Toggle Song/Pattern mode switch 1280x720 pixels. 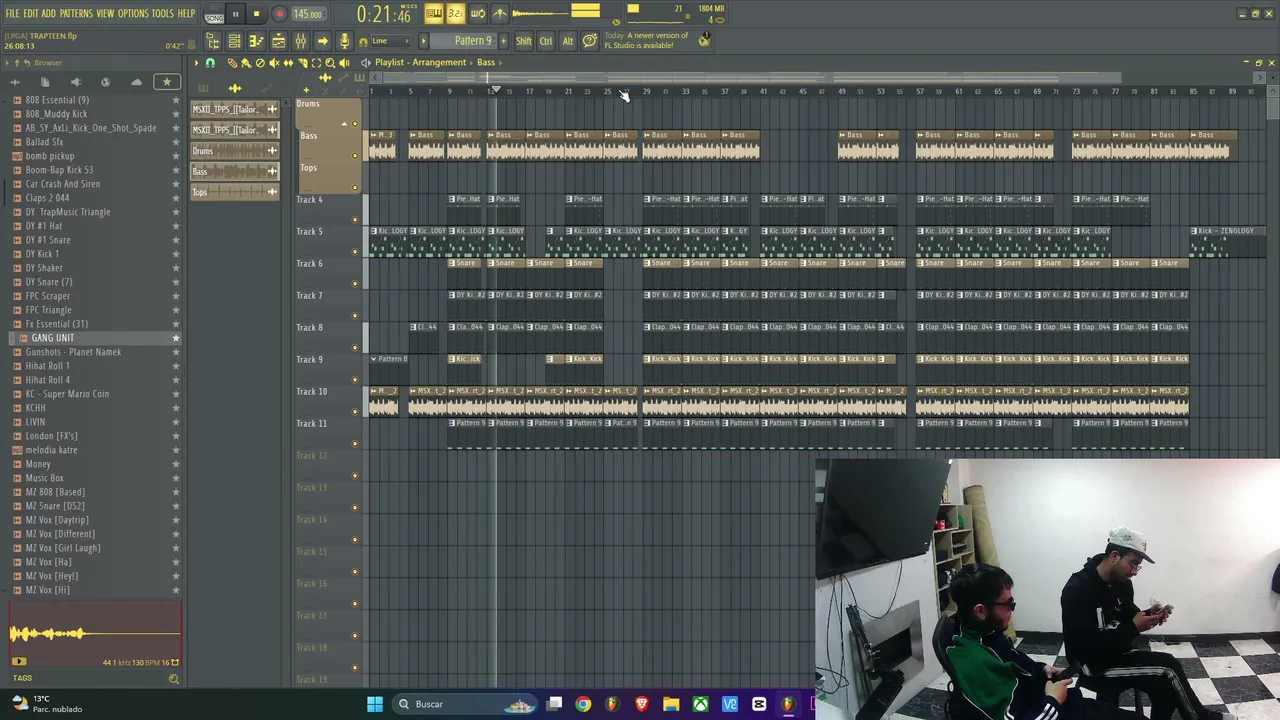tap(214, 15)
